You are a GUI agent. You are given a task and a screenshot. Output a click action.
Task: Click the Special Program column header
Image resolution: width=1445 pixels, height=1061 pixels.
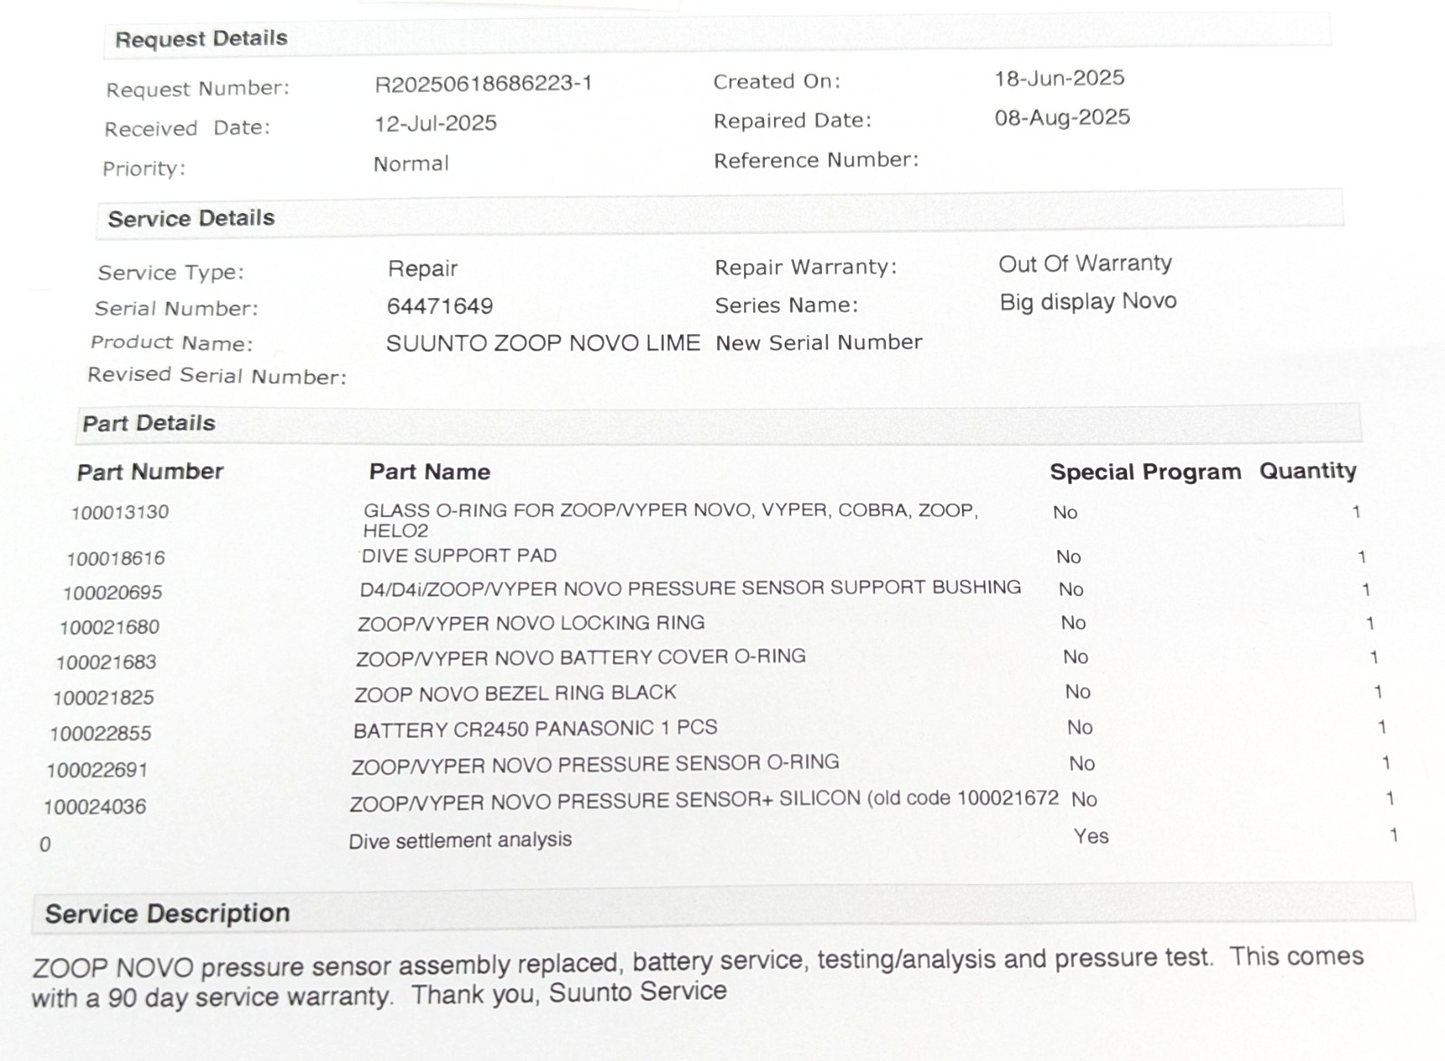point(1145,472)
